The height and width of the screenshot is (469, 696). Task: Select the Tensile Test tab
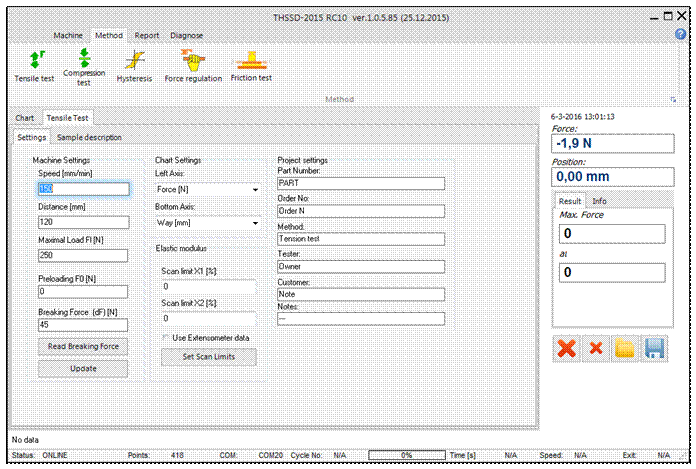pyautogui.click(x=67, y=118)
